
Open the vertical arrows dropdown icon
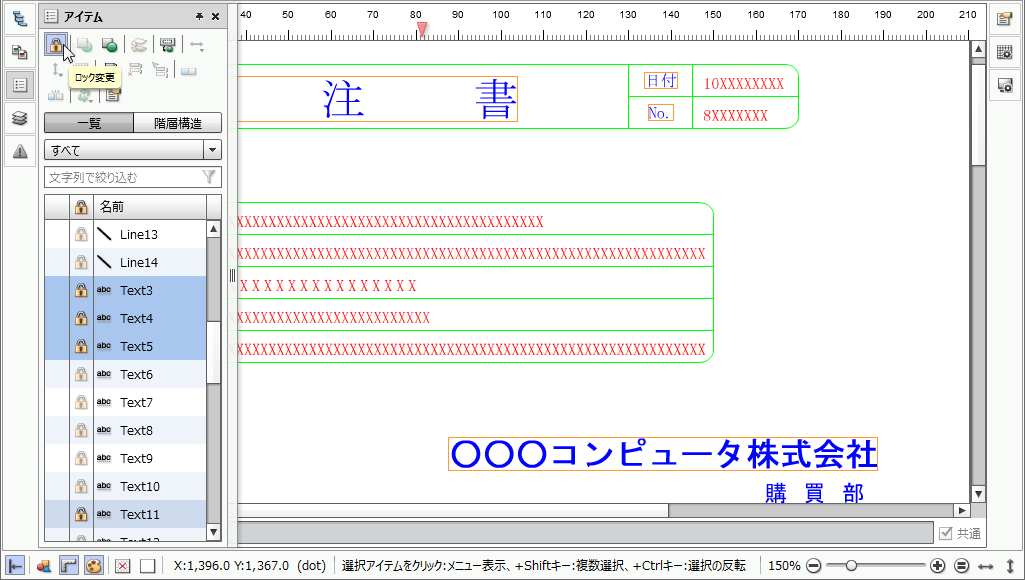[x=57, y=70]
